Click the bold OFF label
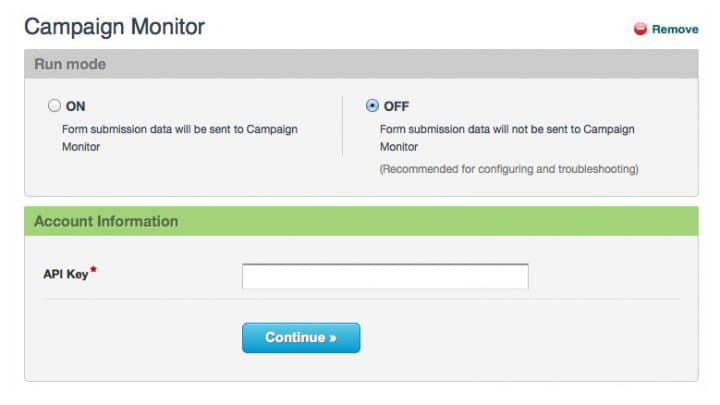The height and width of the screenshot is (405, 720). click(396, 106)
